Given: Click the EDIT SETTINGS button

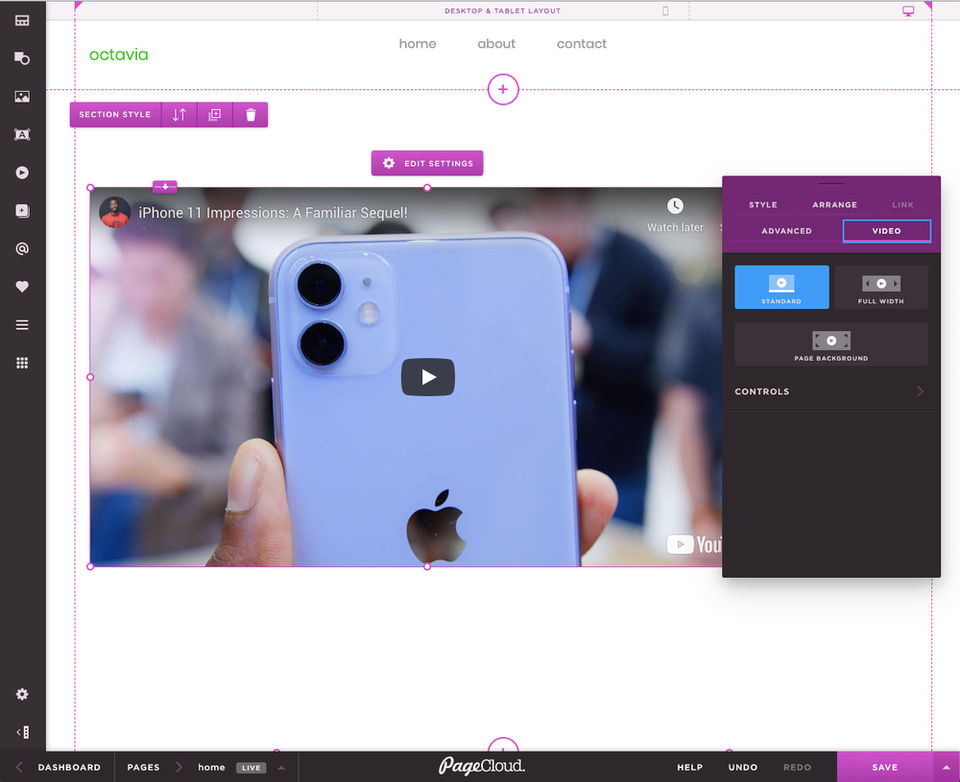Looking at the screenshot, I should tap(427, 164).
